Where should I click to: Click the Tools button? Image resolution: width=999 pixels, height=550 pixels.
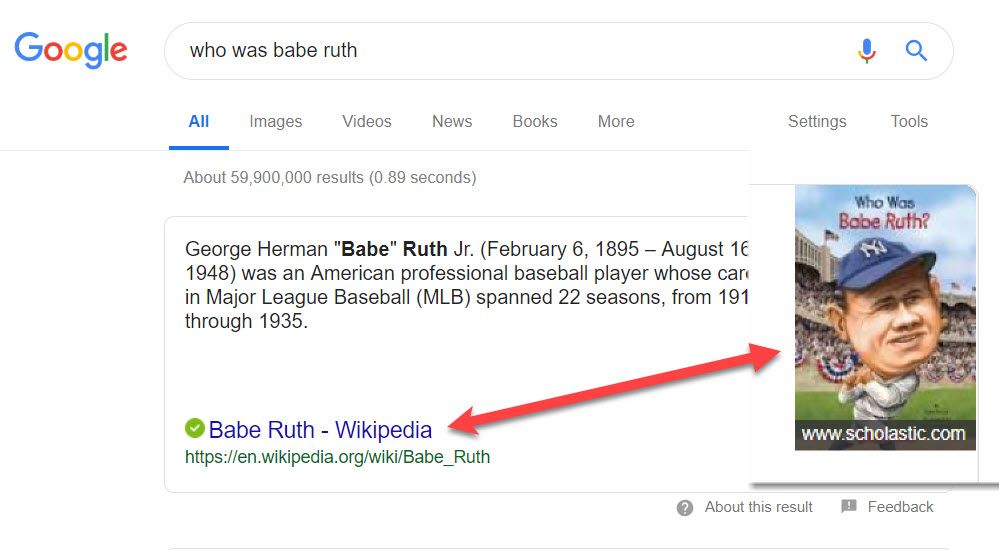coord(909,122)
